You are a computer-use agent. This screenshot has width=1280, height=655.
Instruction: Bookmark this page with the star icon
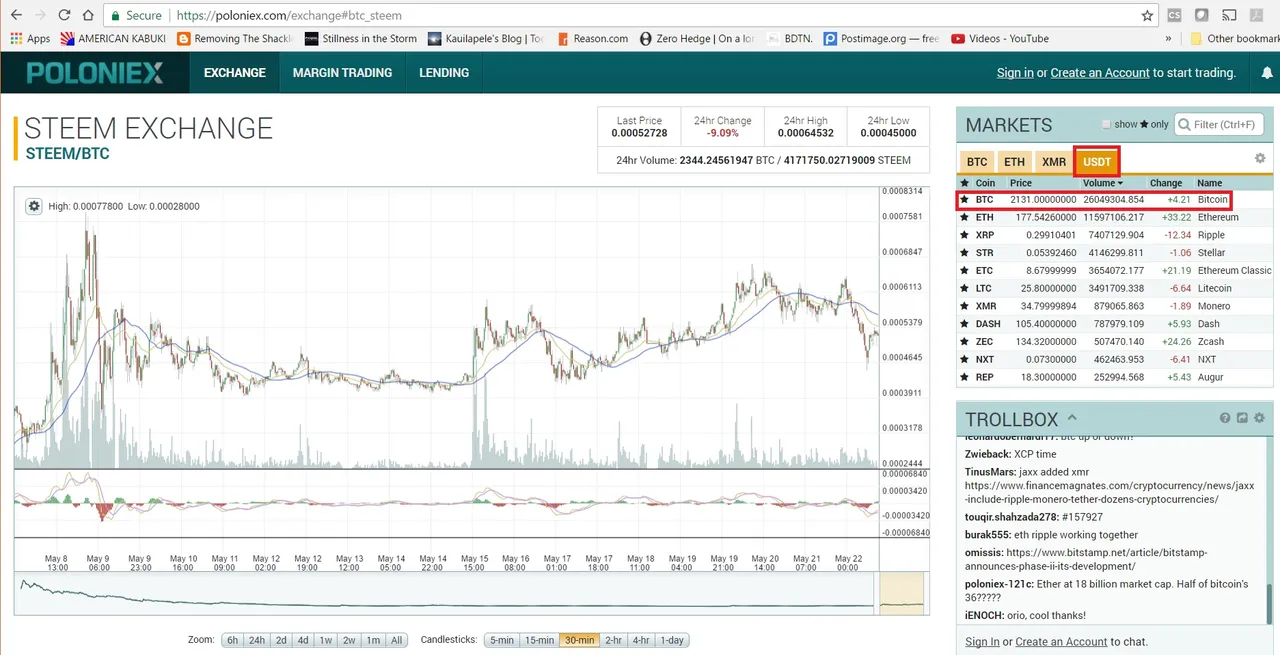click(1147, 15)
